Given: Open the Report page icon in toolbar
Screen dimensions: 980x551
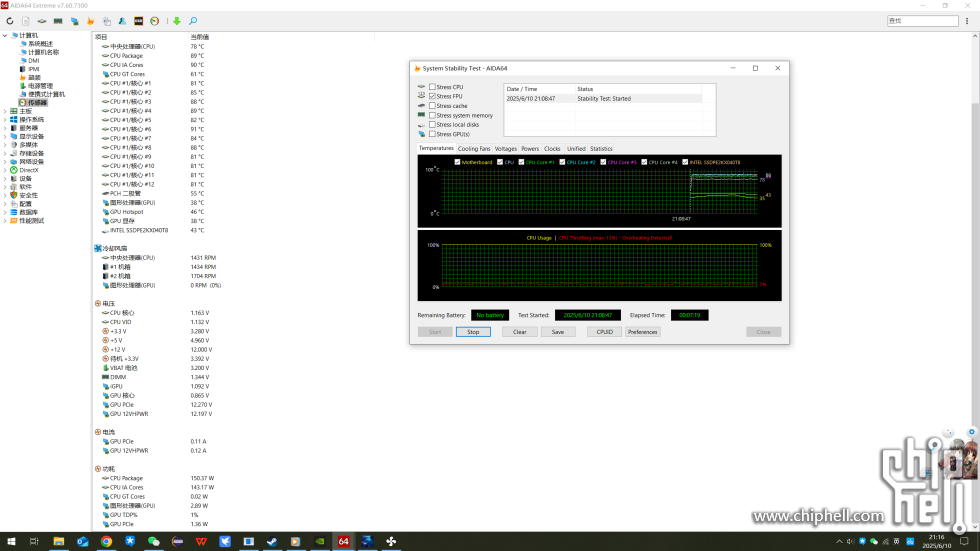Looking at the screenshot, I should pos(26,21).
